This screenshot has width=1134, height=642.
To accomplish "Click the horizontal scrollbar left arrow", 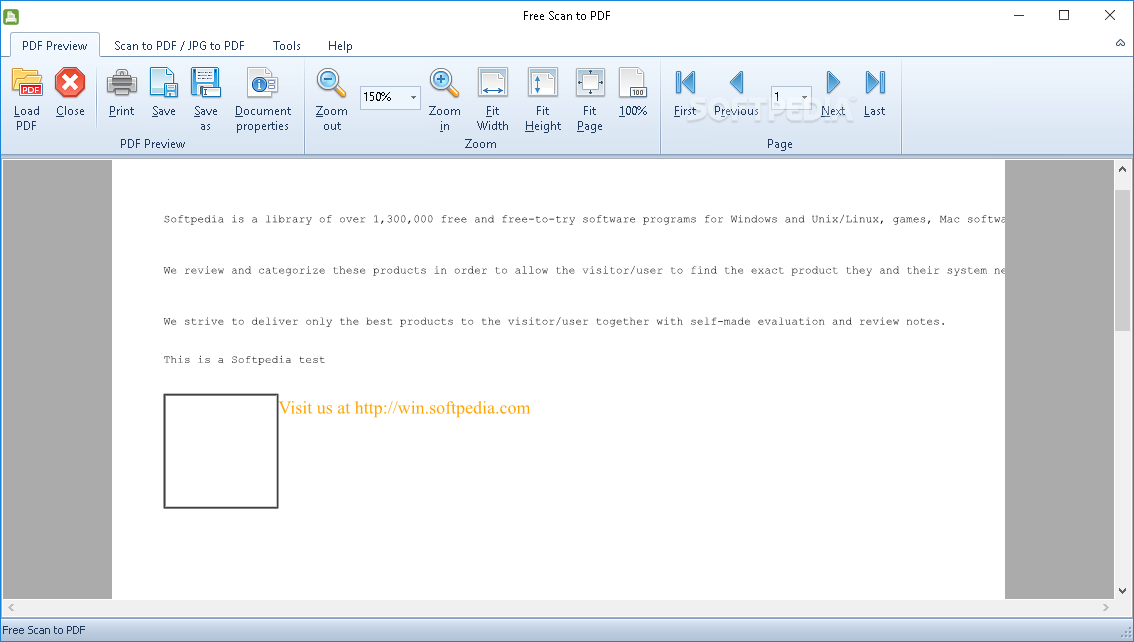I will tap(11, 608).
